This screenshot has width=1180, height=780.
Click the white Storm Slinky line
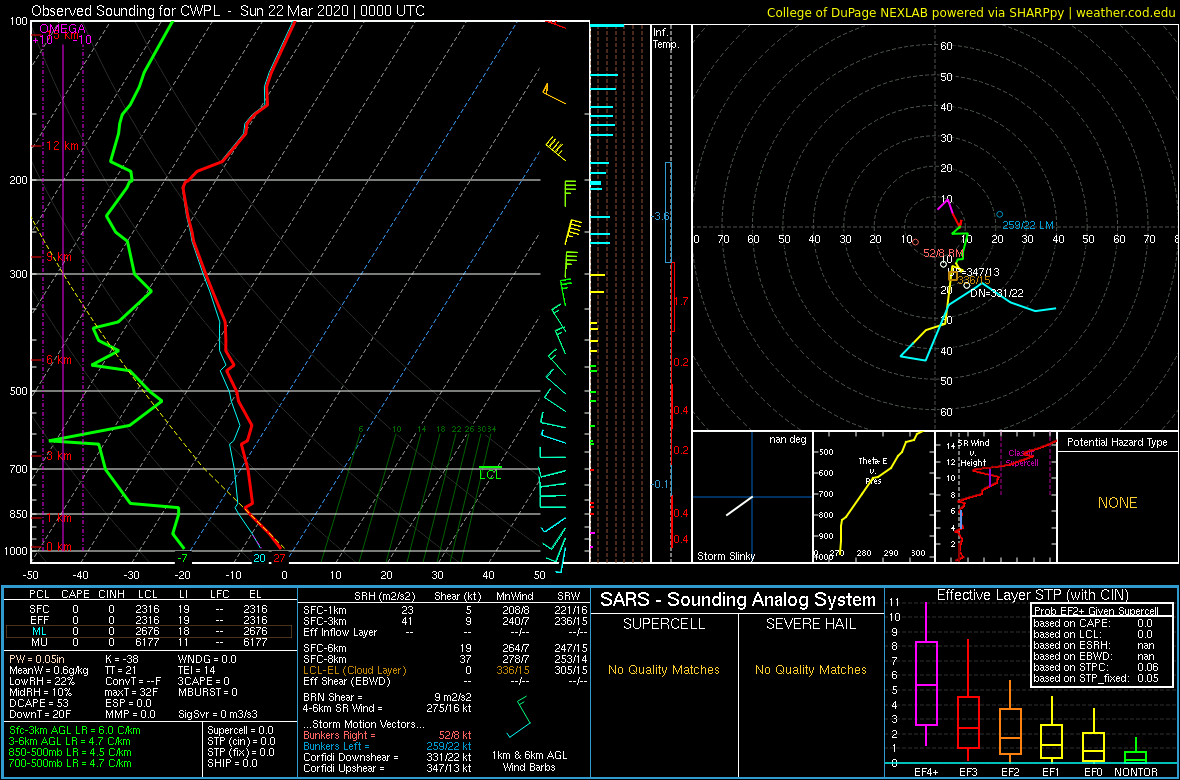pos(740,506)
